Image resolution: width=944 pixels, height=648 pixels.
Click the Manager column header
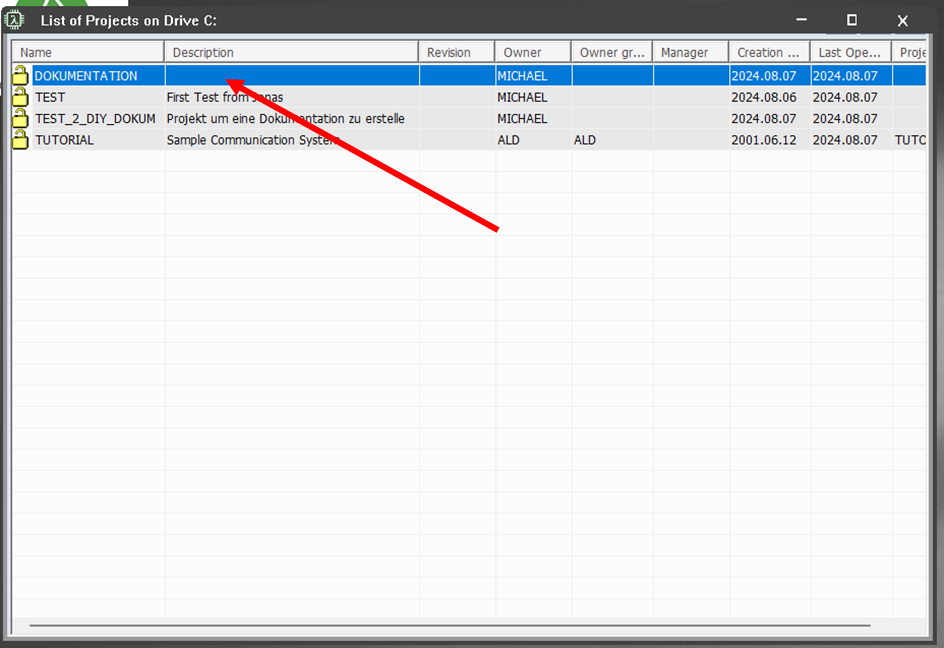(690, 52)
